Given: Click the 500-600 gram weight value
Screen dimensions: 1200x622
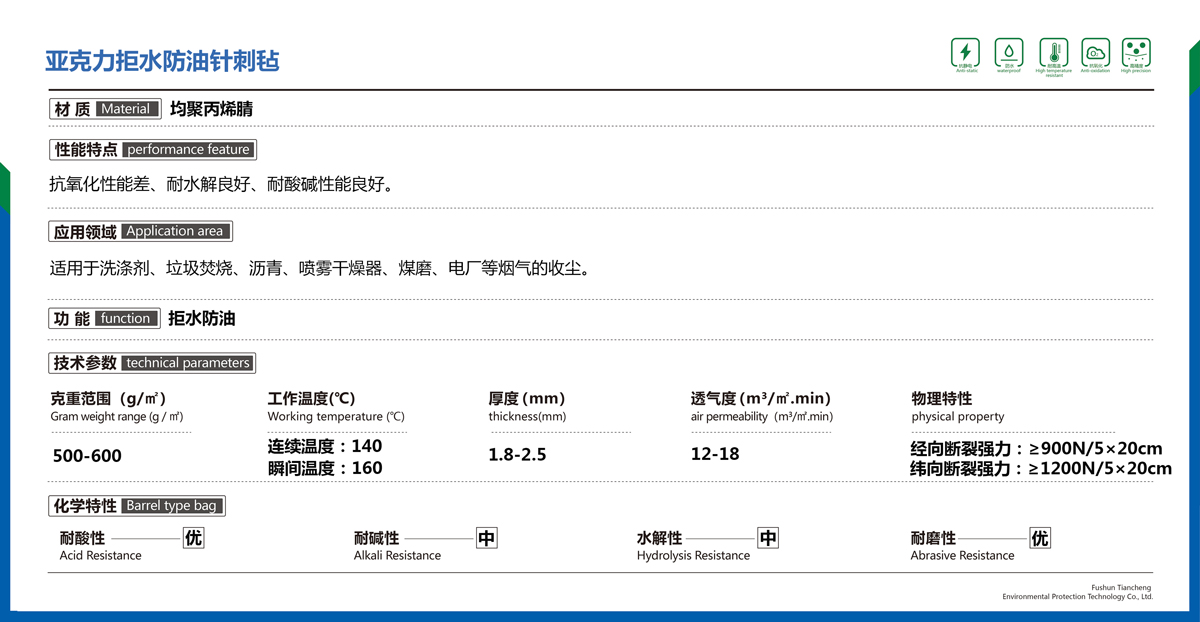Looking at the screenshot, I should 87,456.
